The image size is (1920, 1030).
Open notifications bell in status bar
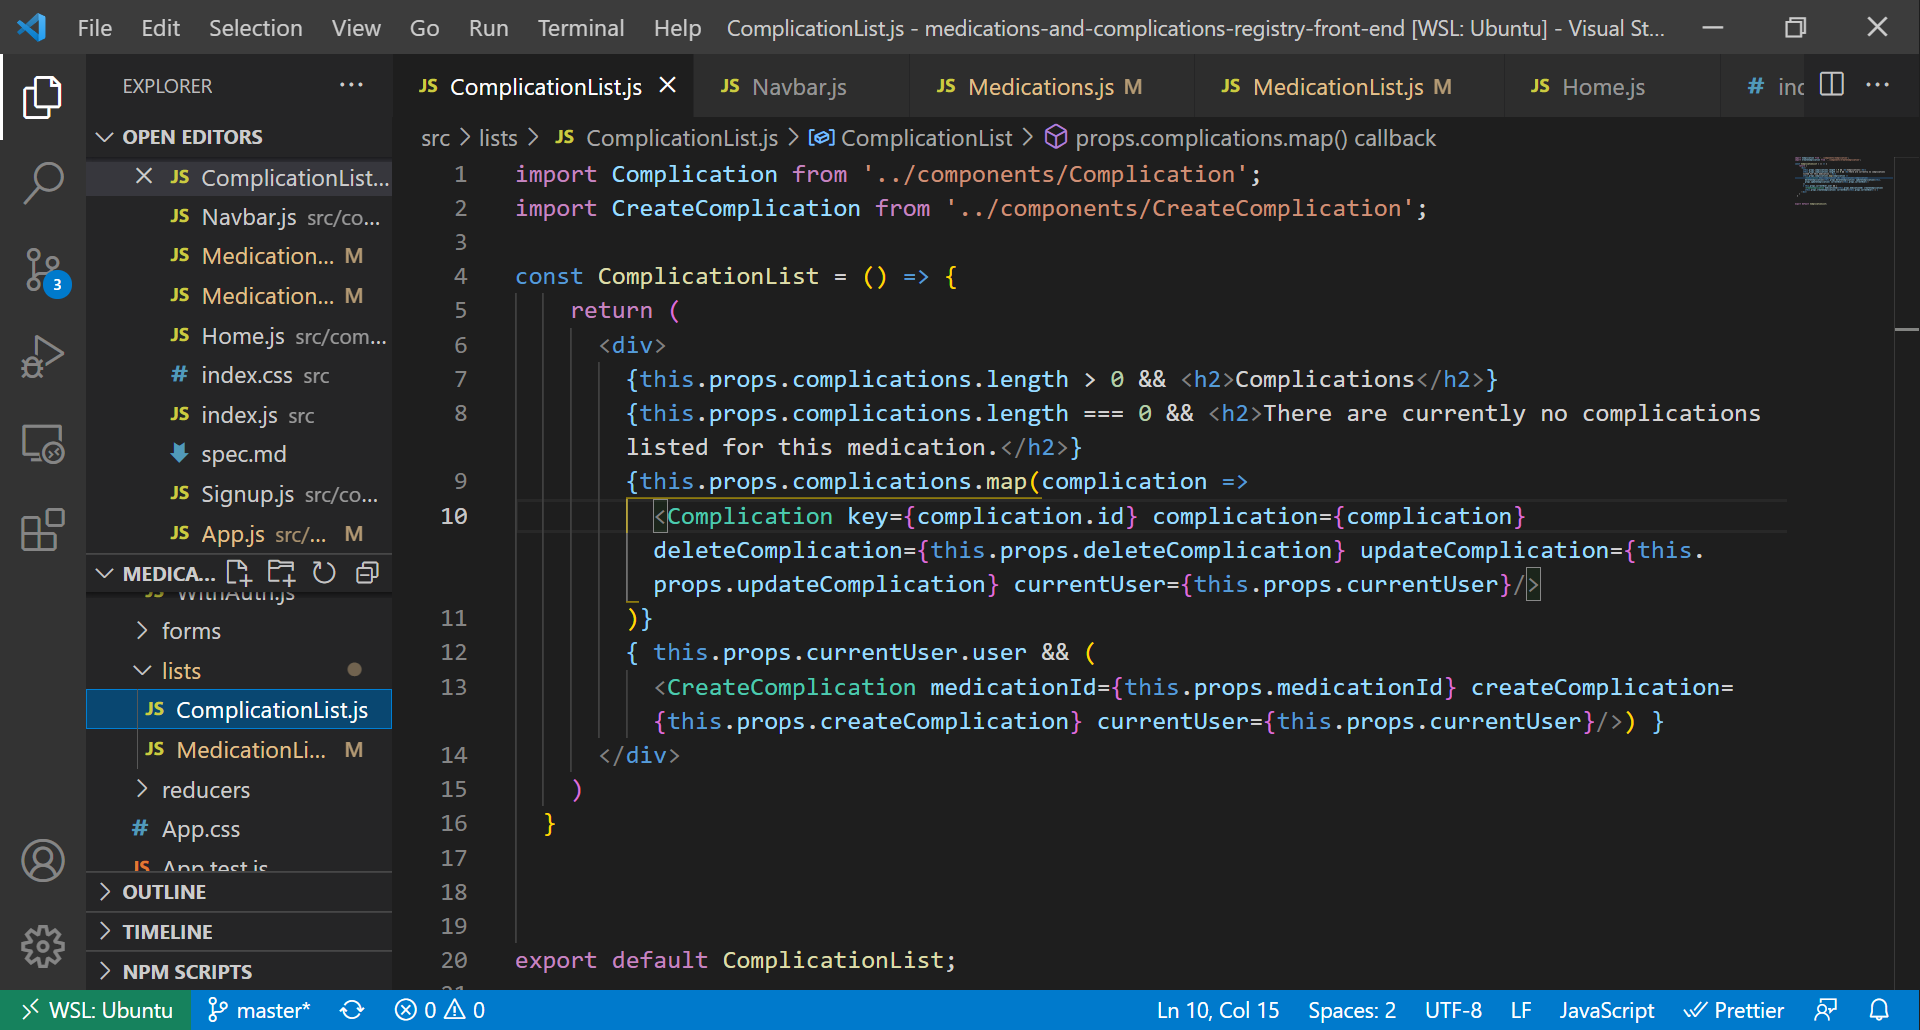click(x=1879, y=1010)
